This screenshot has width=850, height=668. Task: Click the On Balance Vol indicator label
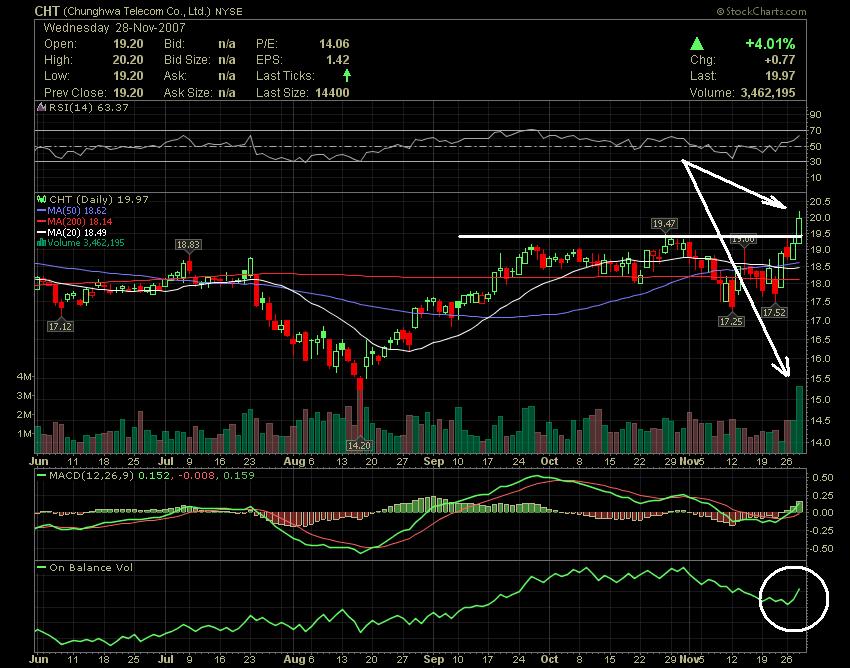91,567
